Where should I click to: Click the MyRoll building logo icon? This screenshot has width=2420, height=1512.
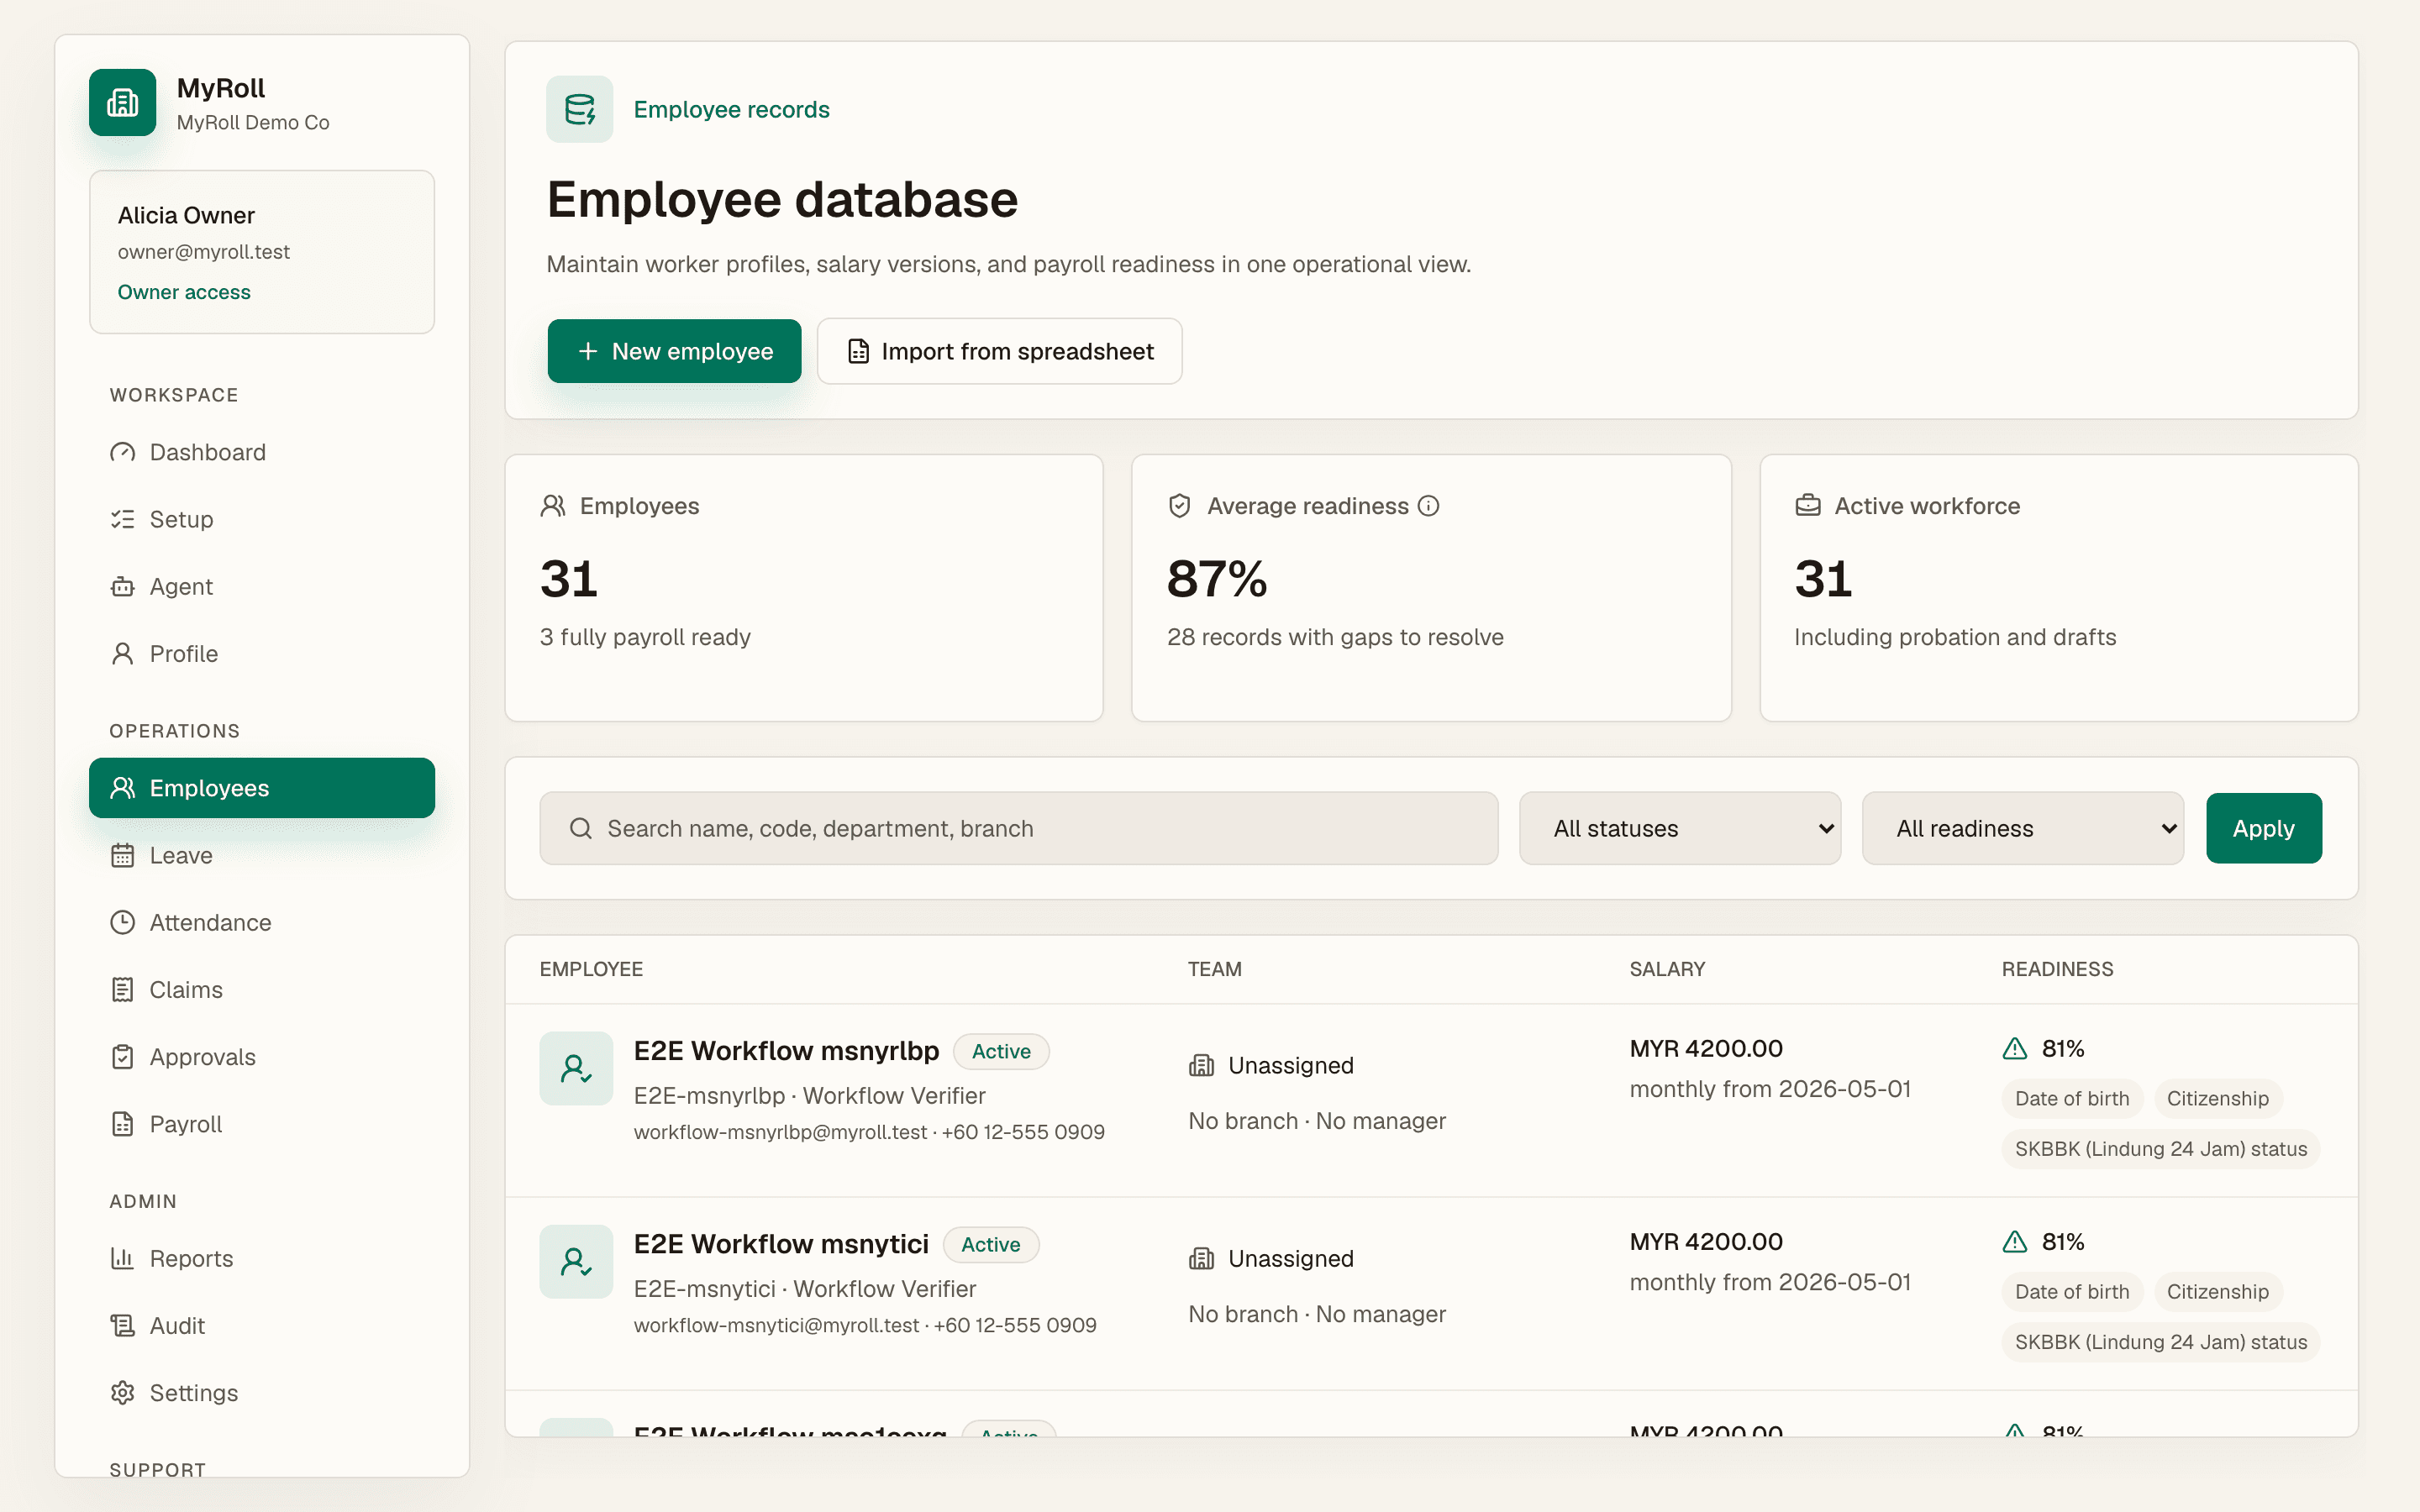click(x=122, y=102)
